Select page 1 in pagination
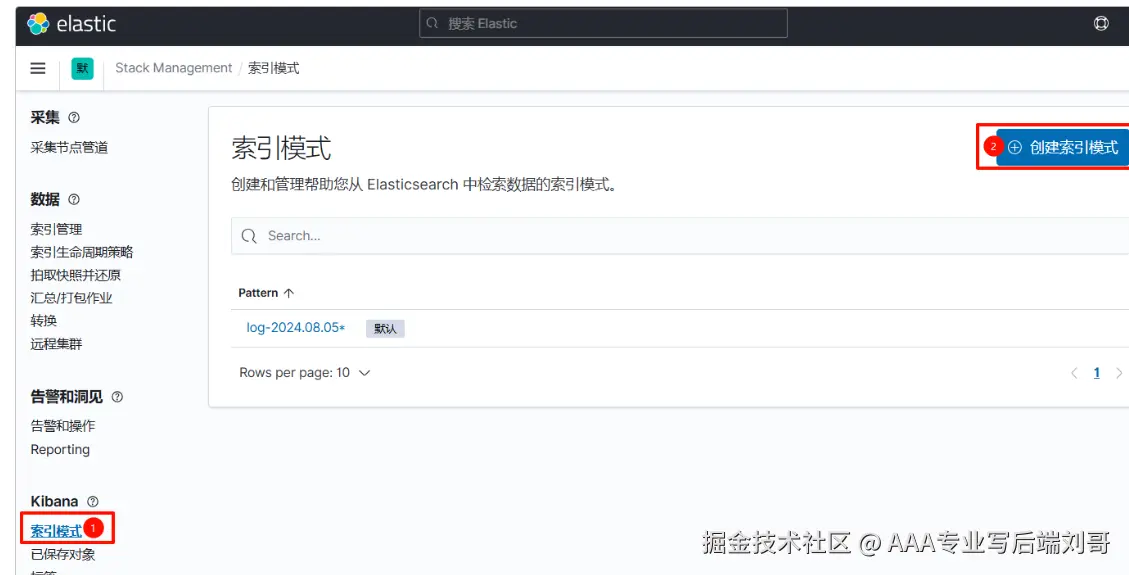Screen dimensions: 1129x575 [x=1097, y=373]
